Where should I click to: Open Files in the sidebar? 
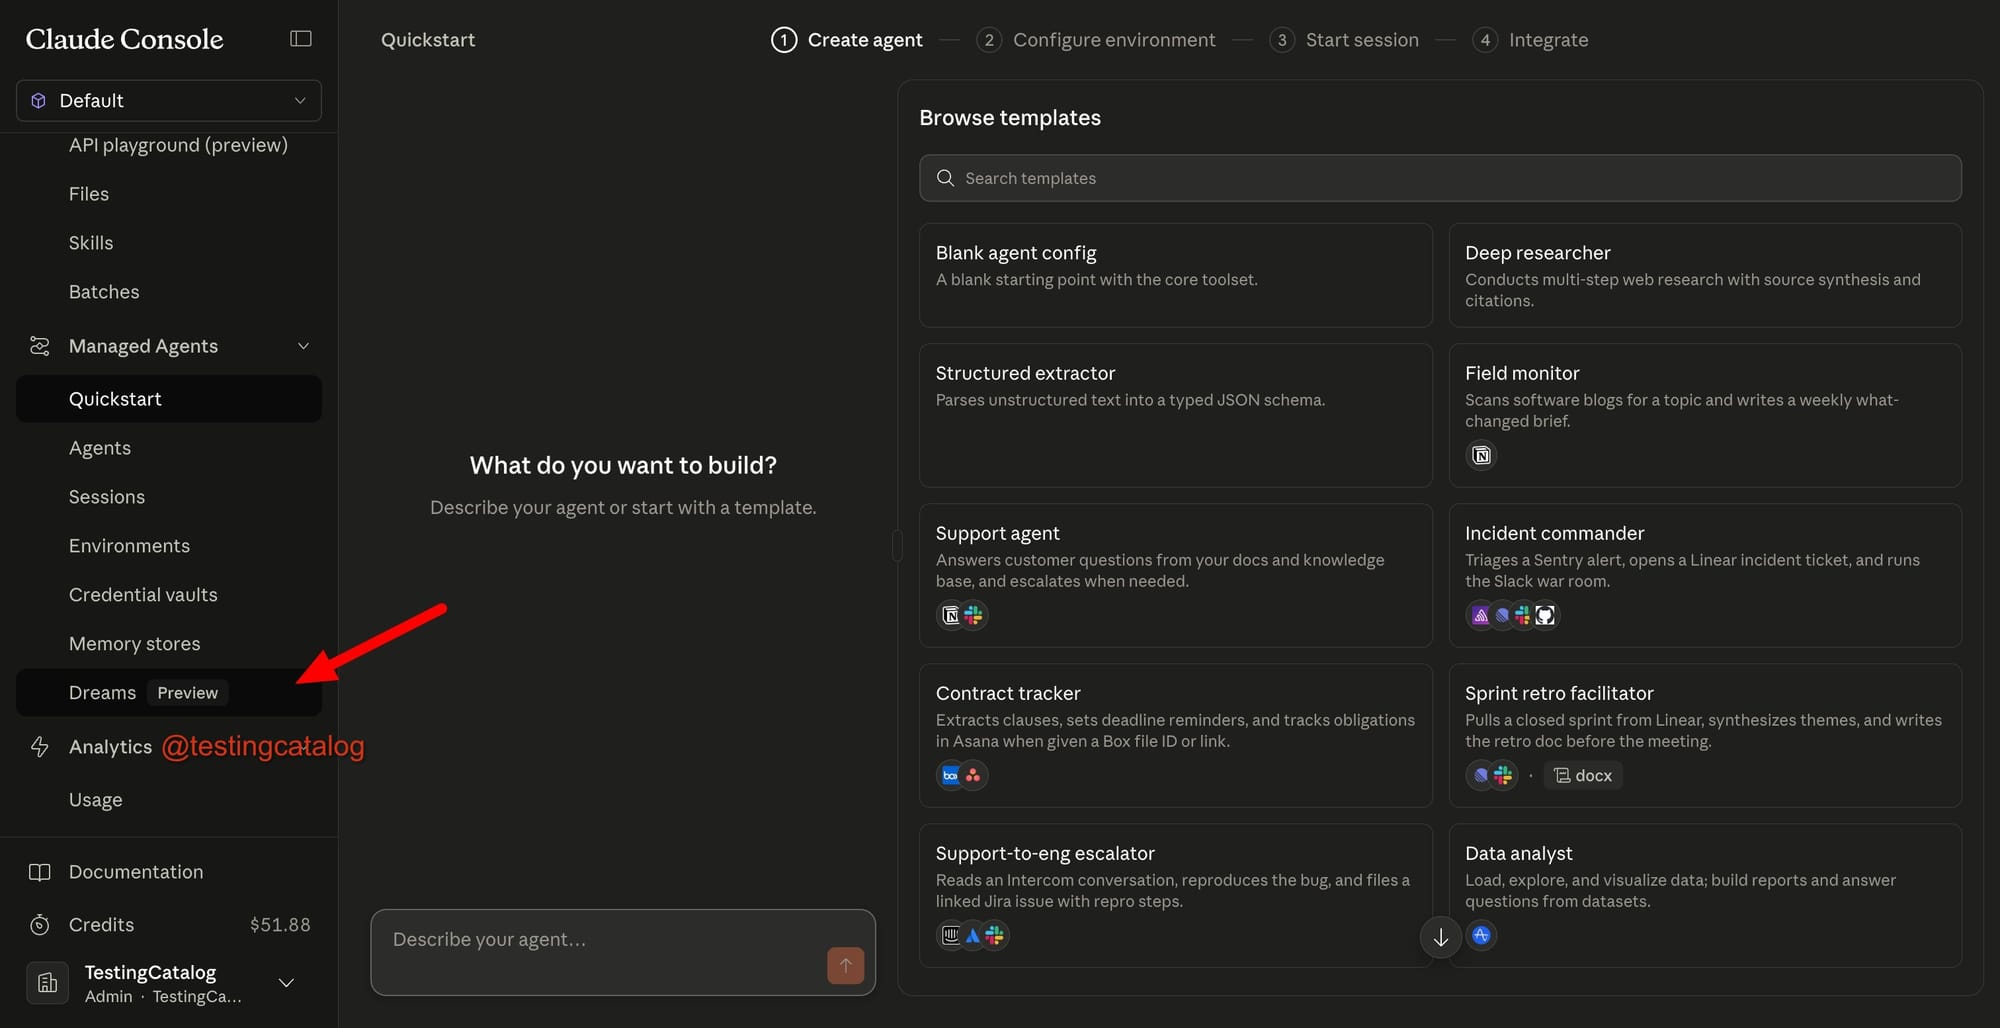(89, 194)
